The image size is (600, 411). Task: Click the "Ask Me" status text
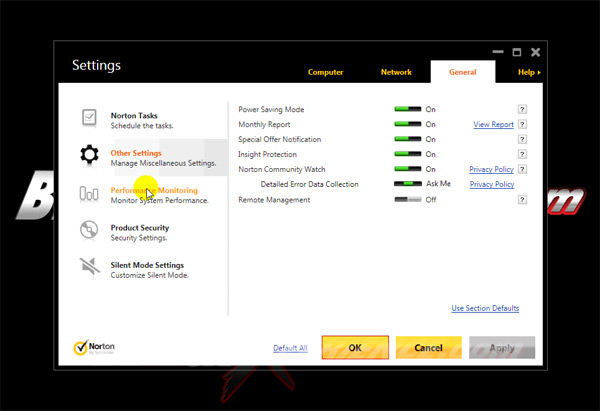pos(439,184)
